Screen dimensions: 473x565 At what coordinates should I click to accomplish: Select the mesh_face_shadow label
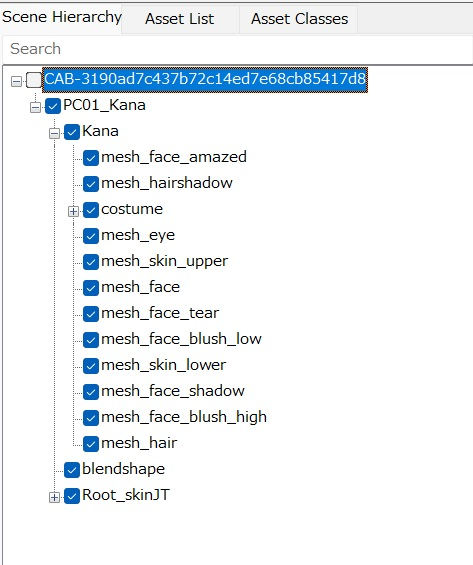(x=173, y=391)
